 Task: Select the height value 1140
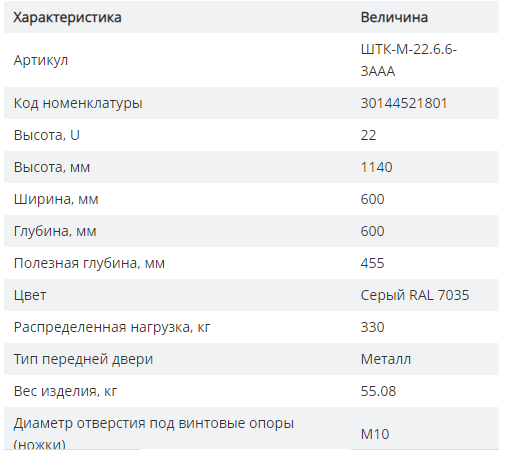(376, 167)
